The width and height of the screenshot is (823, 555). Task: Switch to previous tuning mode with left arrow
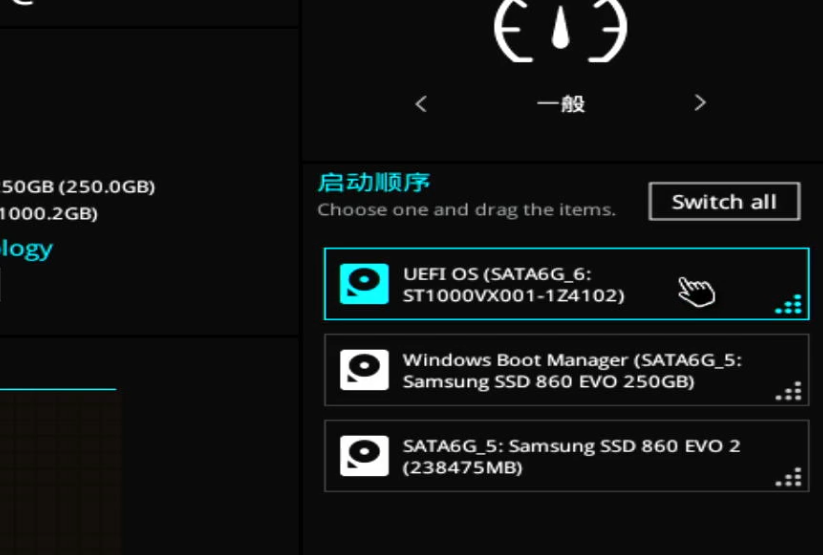click(421, 103)
